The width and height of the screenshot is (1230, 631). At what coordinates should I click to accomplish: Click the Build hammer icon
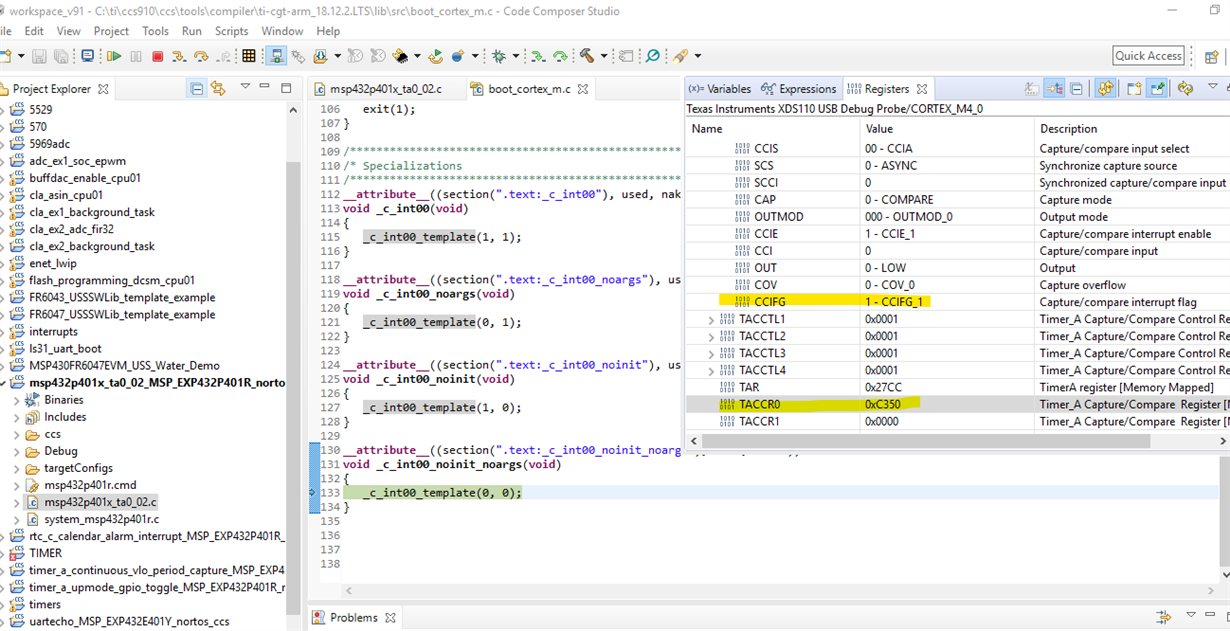pyautogui.click(x=588, y=56)
